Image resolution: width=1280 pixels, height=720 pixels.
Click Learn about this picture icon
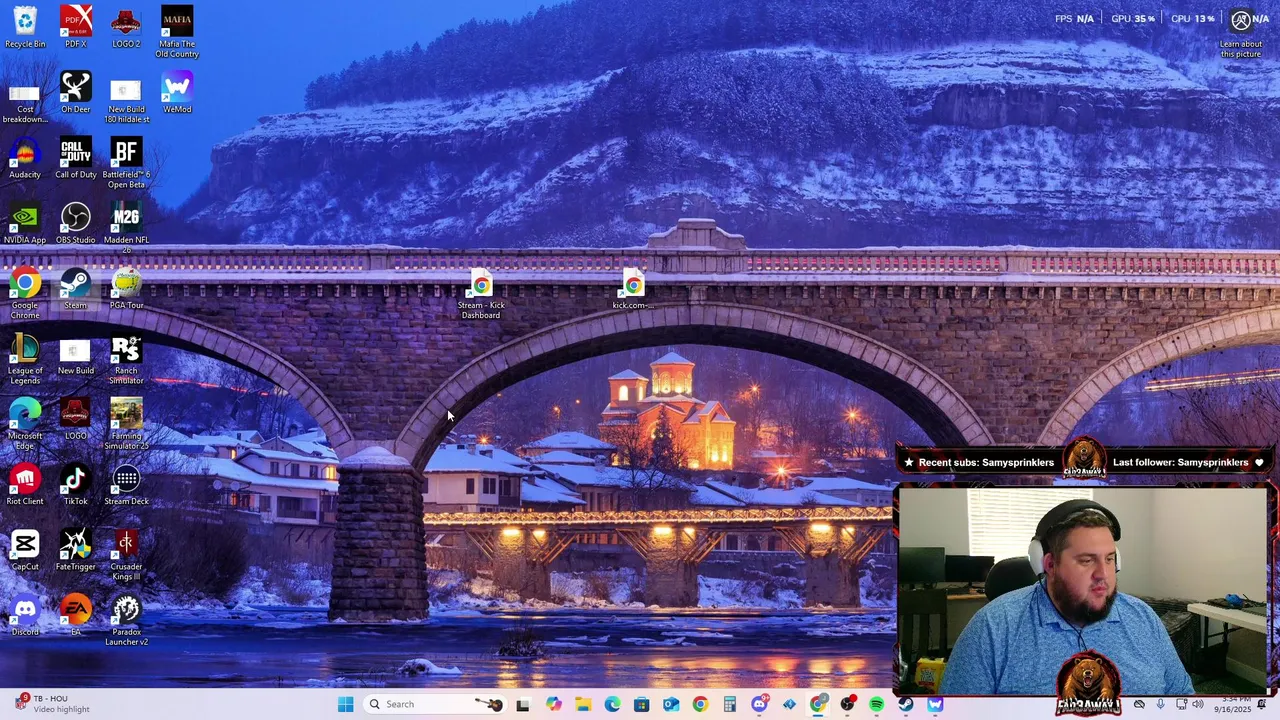pyautogui.click(x=1241, y=33)
